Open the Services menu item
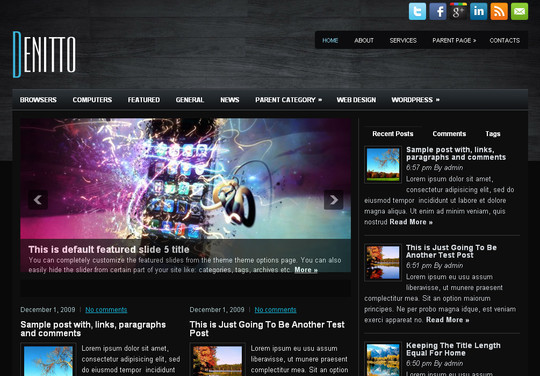 pyautogui.click(x=403, y=40)
